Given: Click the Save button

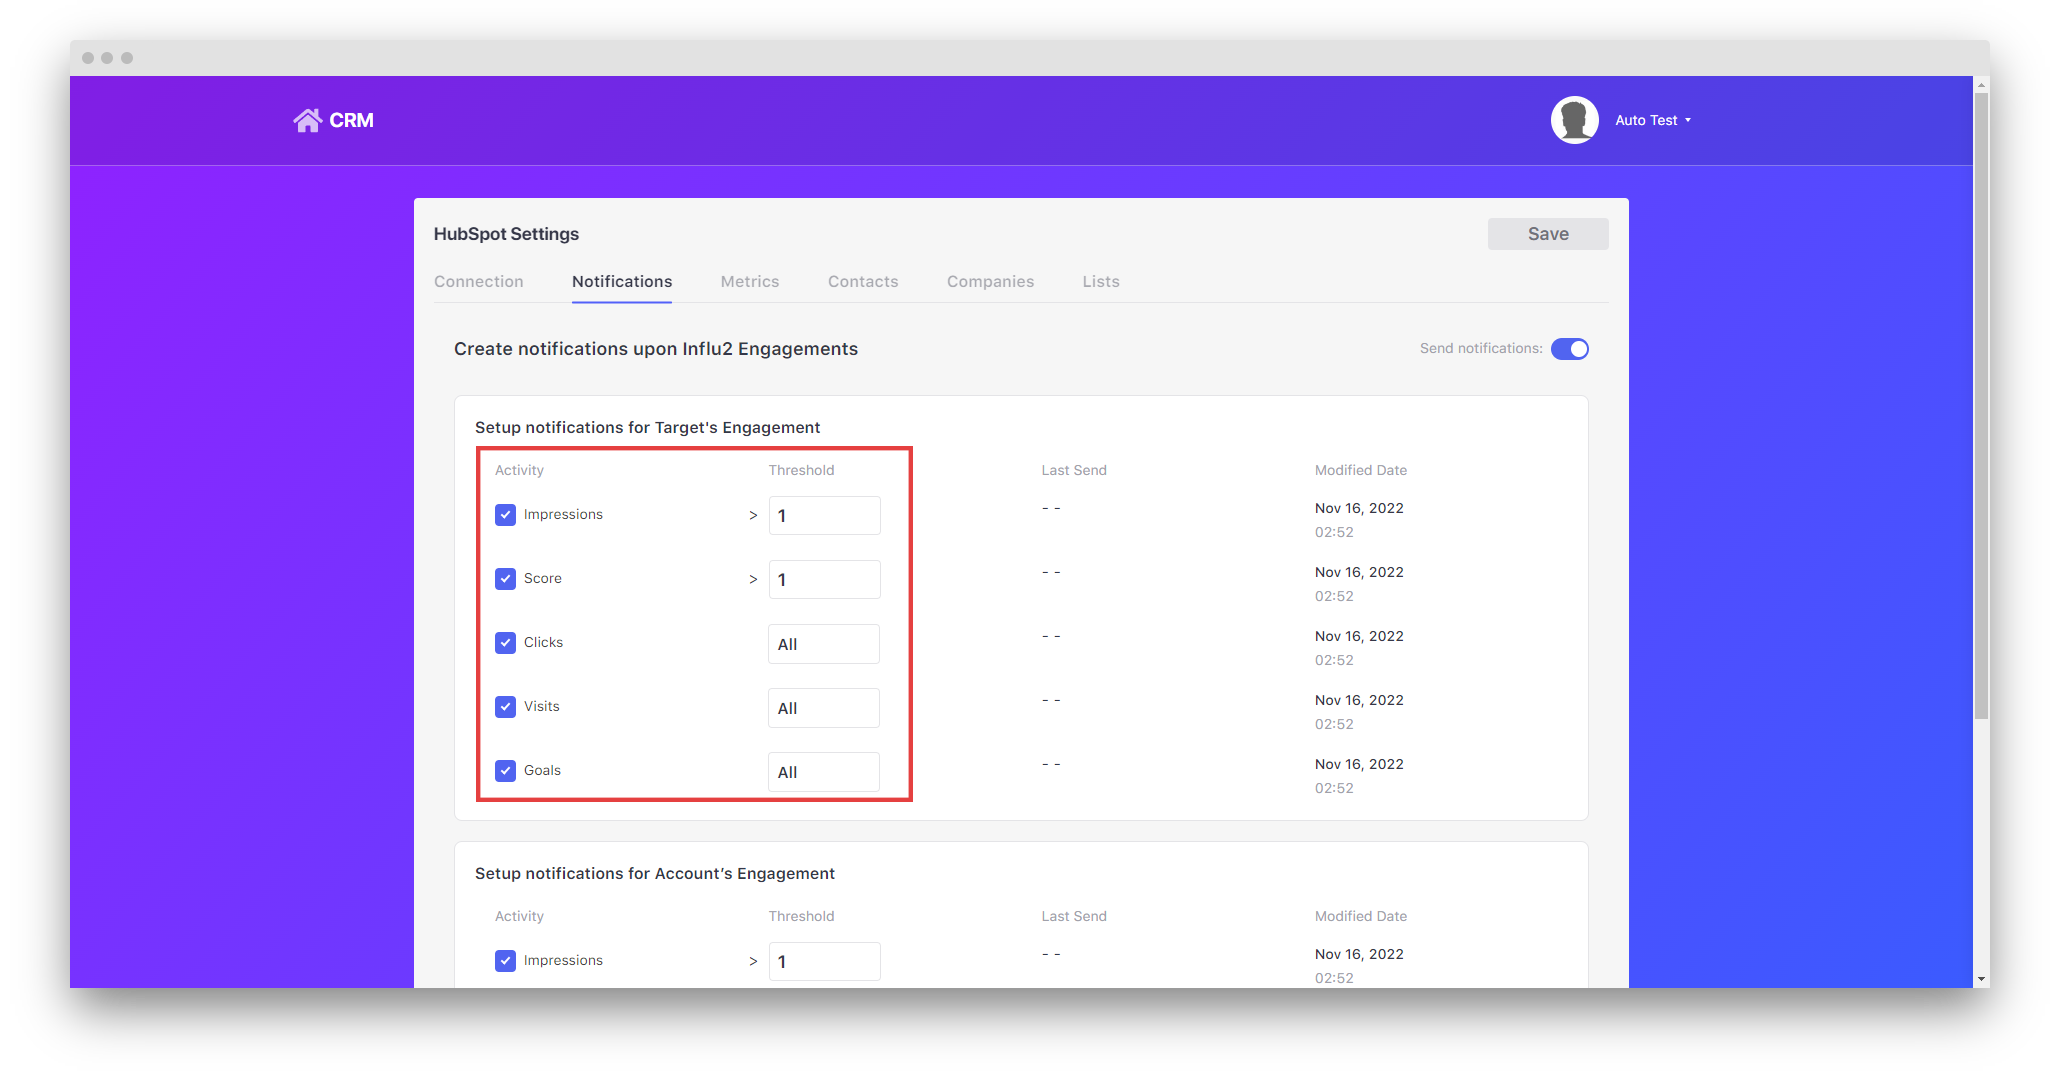Looking at the screenshot, I should (x=1547, y=233).
